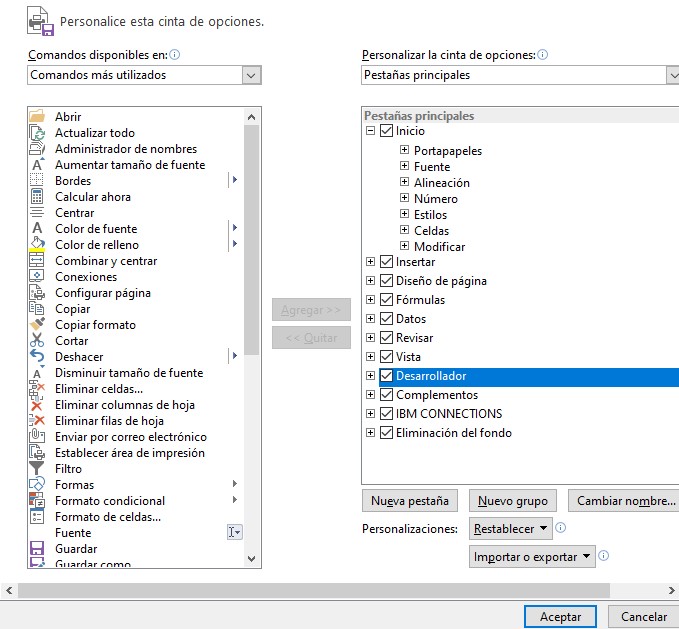Select the Color de relleno bucket icon
This screenshot has height=629, width=679.
37,244
